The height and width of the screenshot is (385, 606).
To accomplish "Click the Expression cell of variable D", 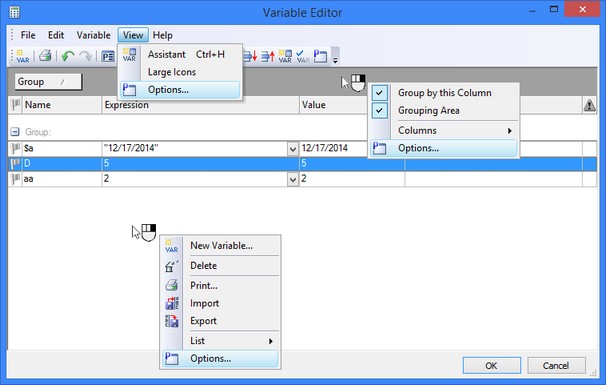I will coord(200,164).
